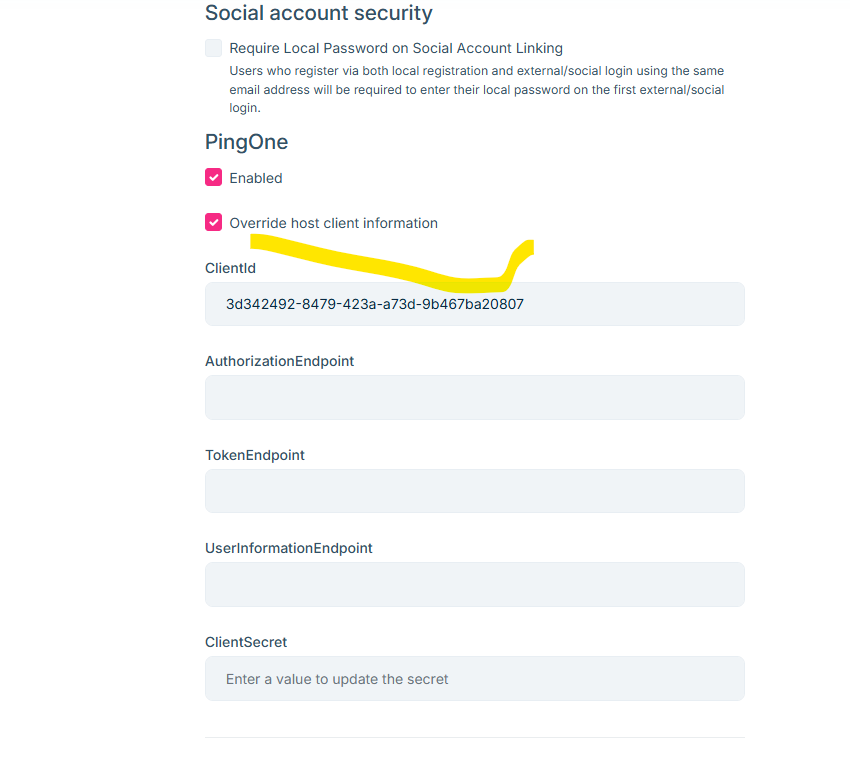Click the UserInformationEndpoint field label
The height and width of the screenshot is (766, 850).
tap(288, 549)
